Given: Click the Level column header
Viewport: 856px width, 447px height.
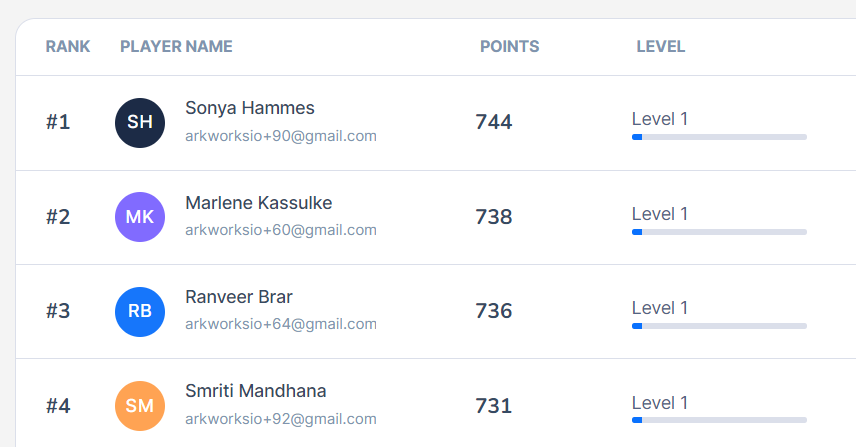Looking at the screenshot, I should tap(660, 46).
